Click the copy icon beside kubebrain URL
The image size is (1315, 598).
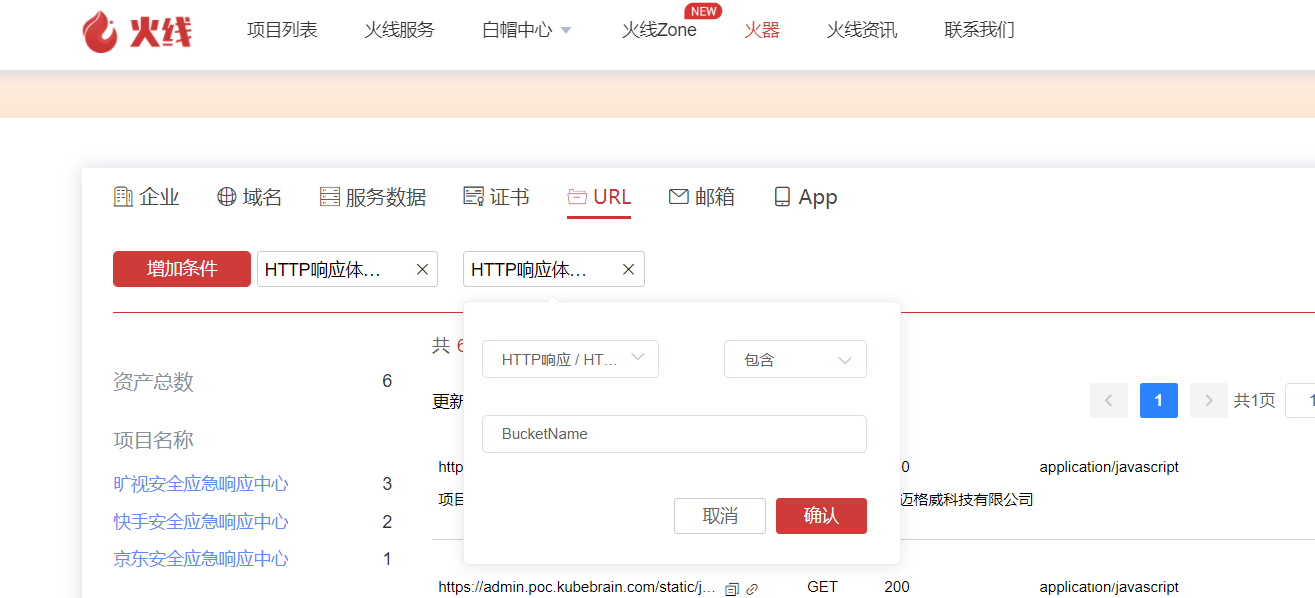731,589
